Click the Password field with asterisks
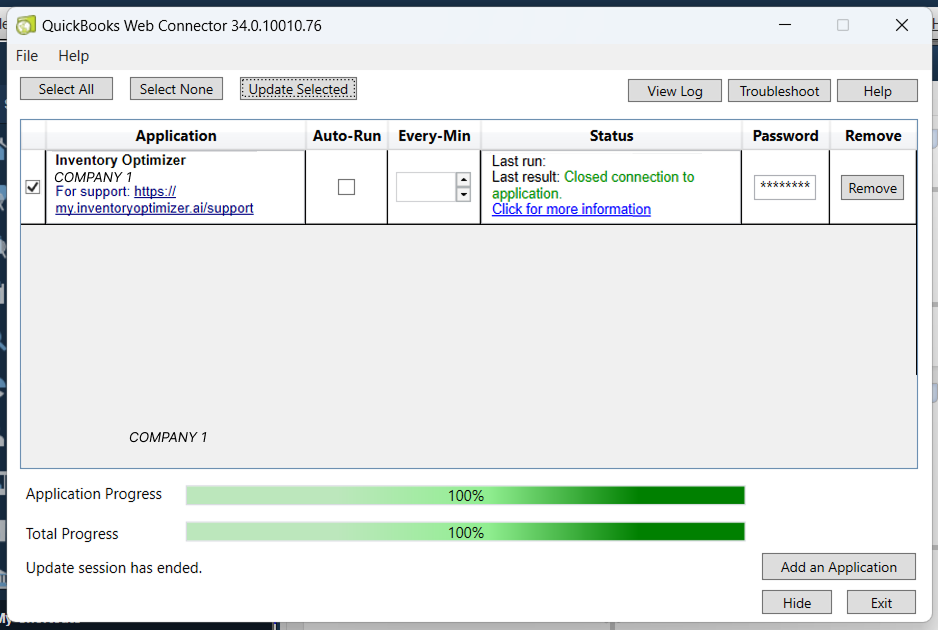 [785, 187]
